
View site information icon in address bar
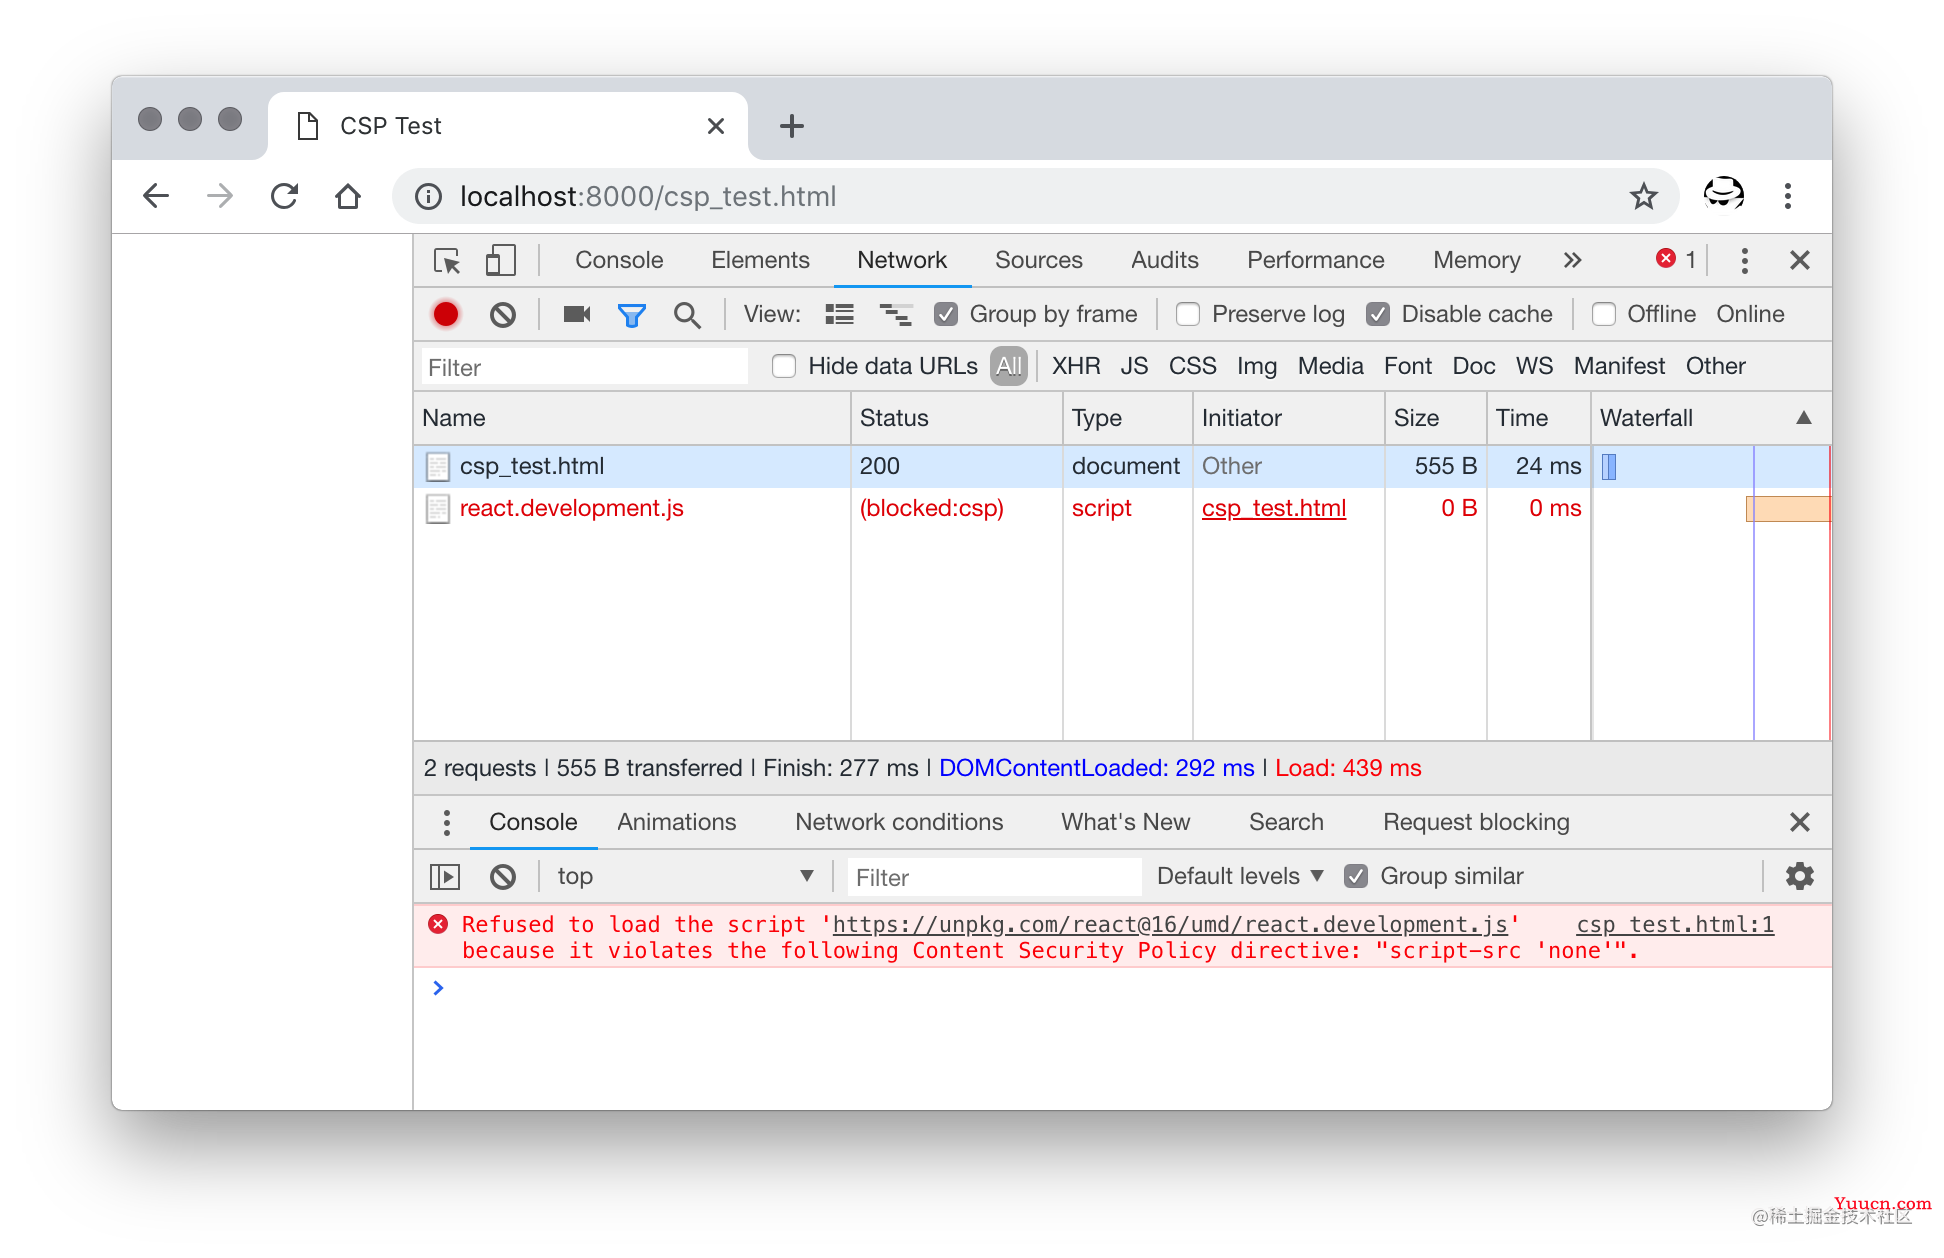click(x=428, y=197)
